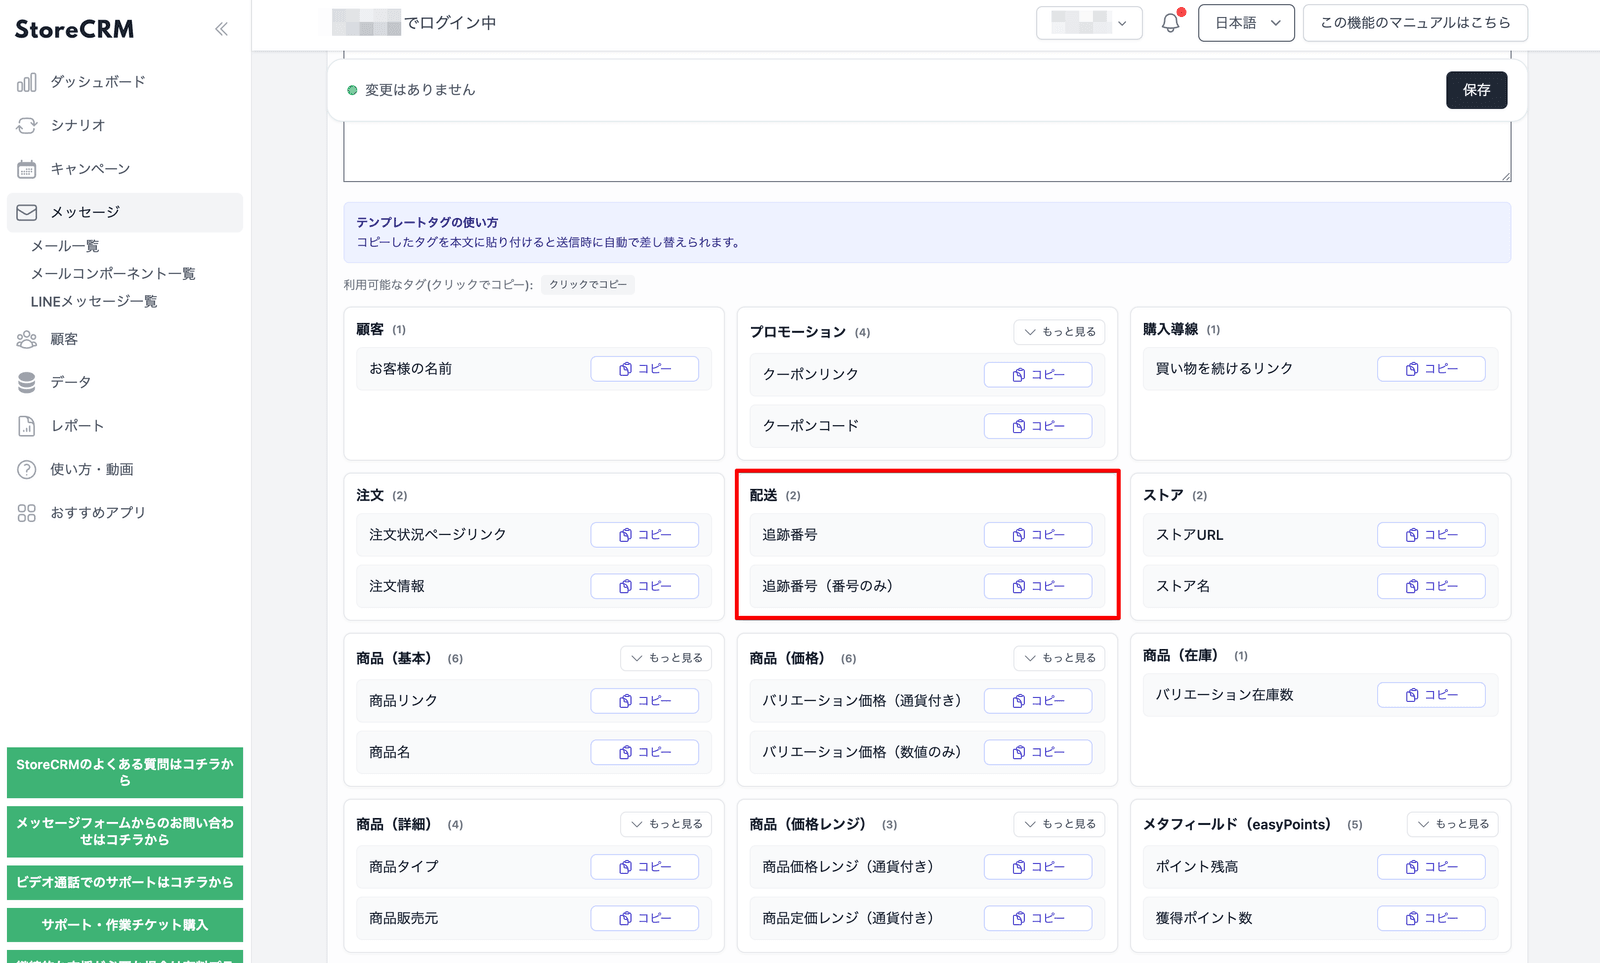1600x963 pixels.
Task: Expand もっと見る in 商品（基本） card
Action: 666,658
